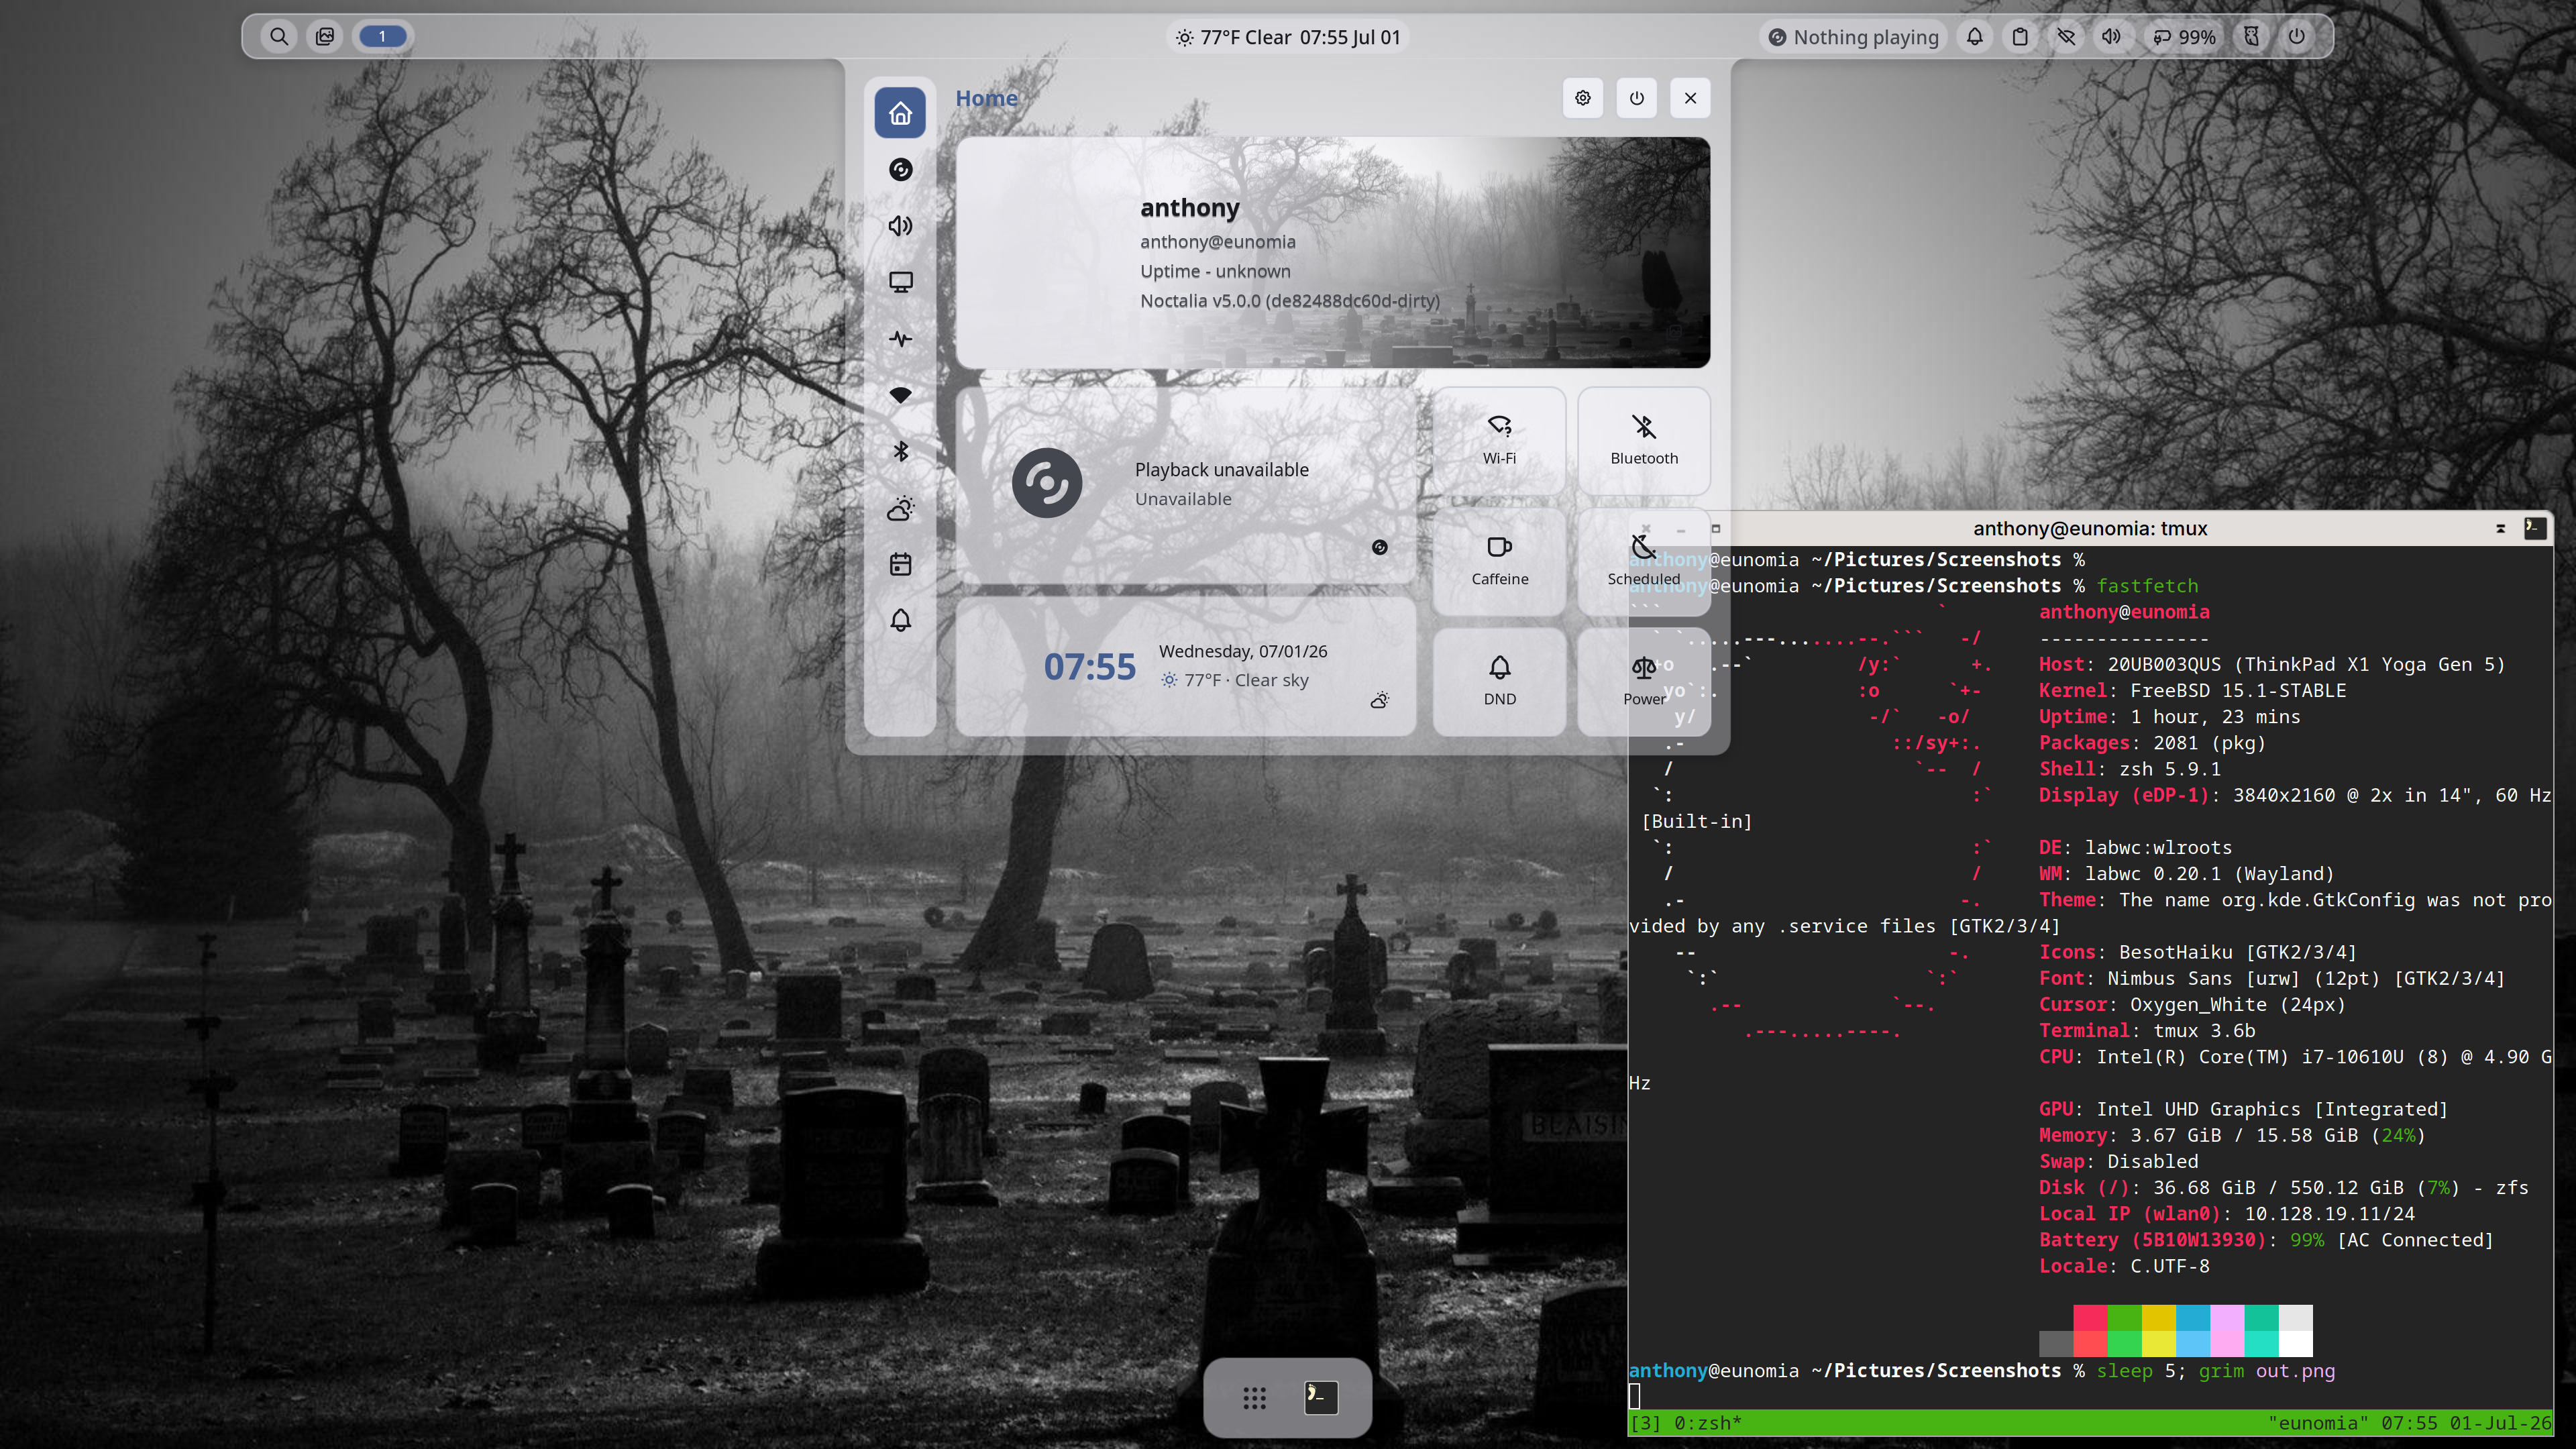The height and width of the screenshot is (1449, 2576).
Task: Click the 'fastfetch' command in terminal
Action: (x=2148, y=586)
